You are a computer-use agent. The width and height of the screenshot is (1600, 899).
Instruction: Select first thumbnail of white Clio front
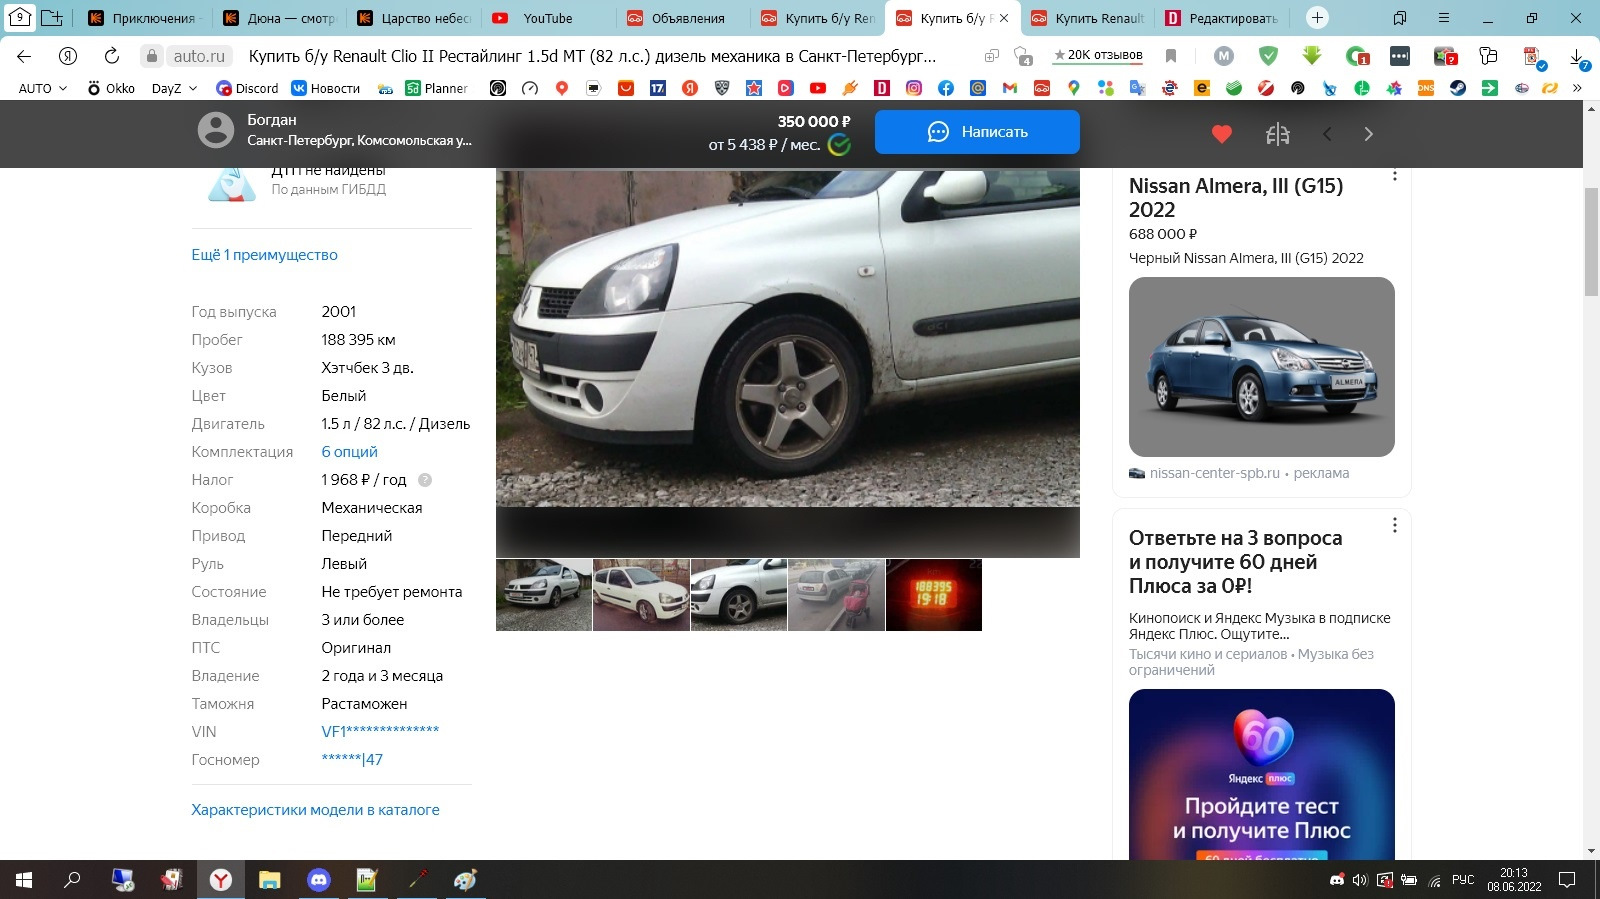(544, 595)
